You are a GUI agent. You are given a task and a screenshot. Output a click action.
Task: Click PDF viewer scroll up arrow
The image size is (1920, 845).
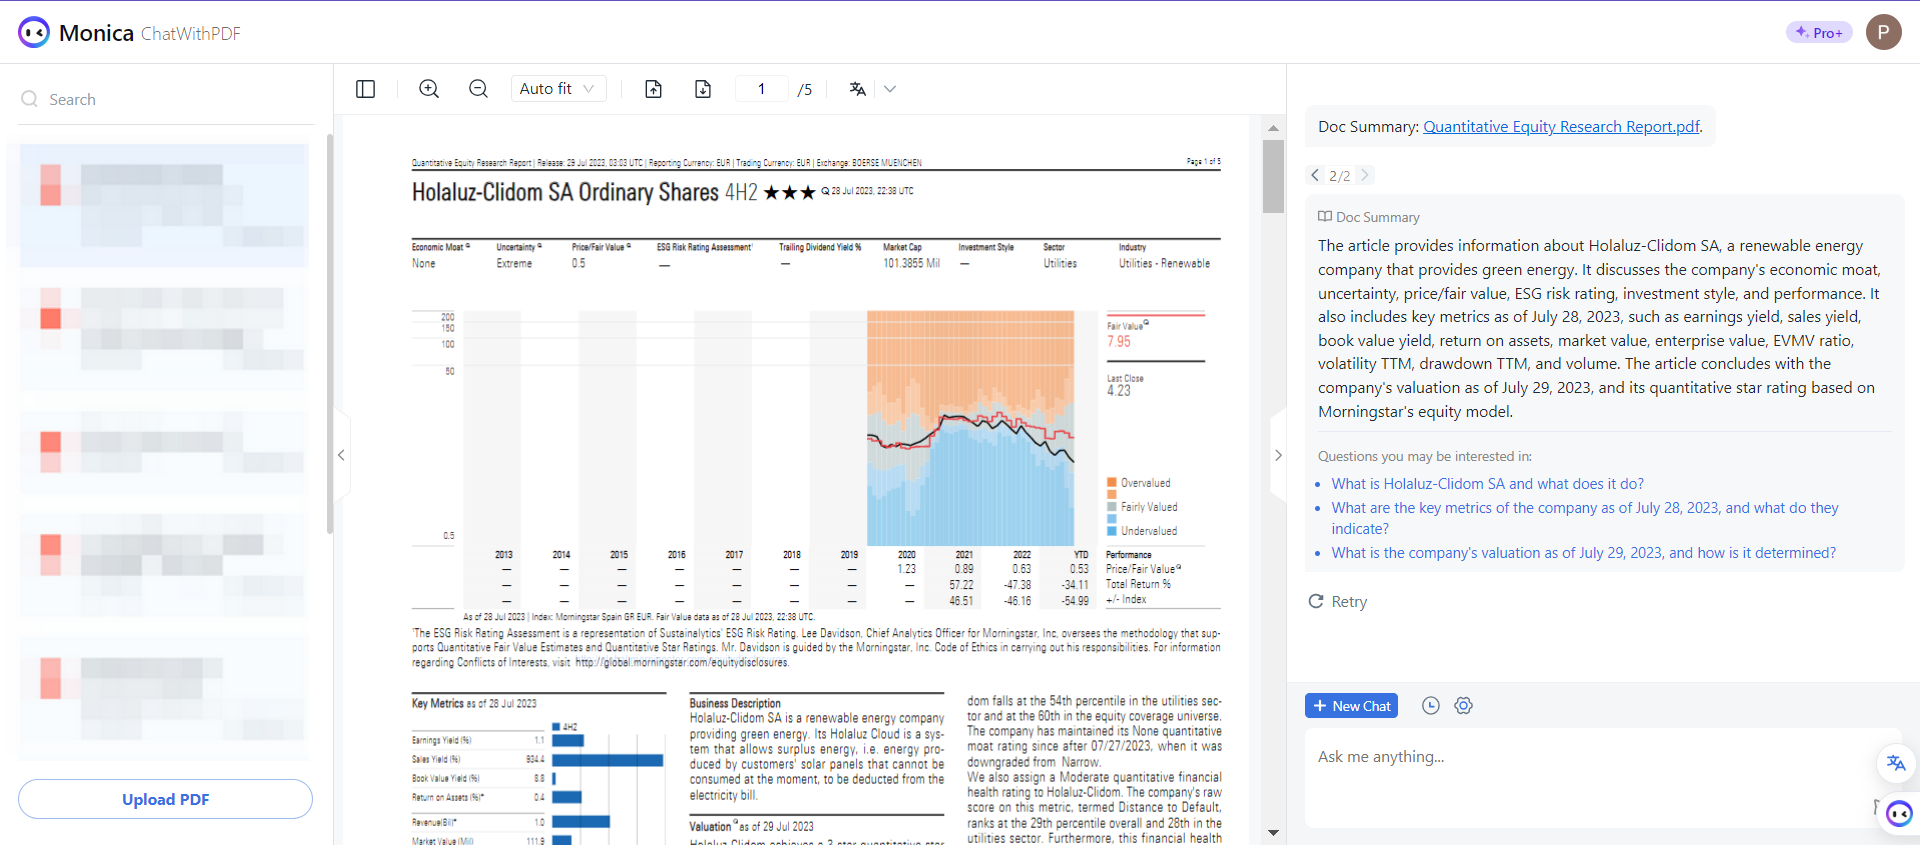pyautogui.click(x=1273, y=128)
